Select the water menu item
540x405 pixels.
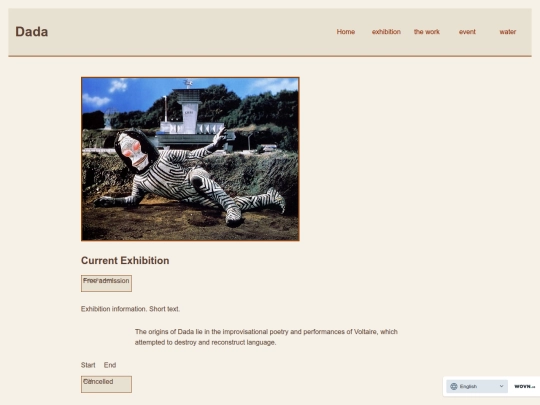[508, 32]
